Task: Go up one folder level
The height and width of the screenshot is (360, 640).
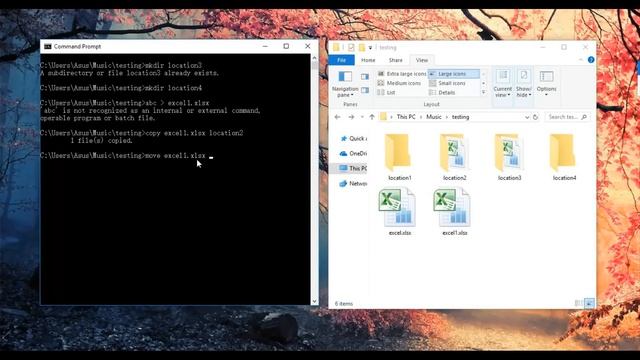Action: (x=372, y=117)
